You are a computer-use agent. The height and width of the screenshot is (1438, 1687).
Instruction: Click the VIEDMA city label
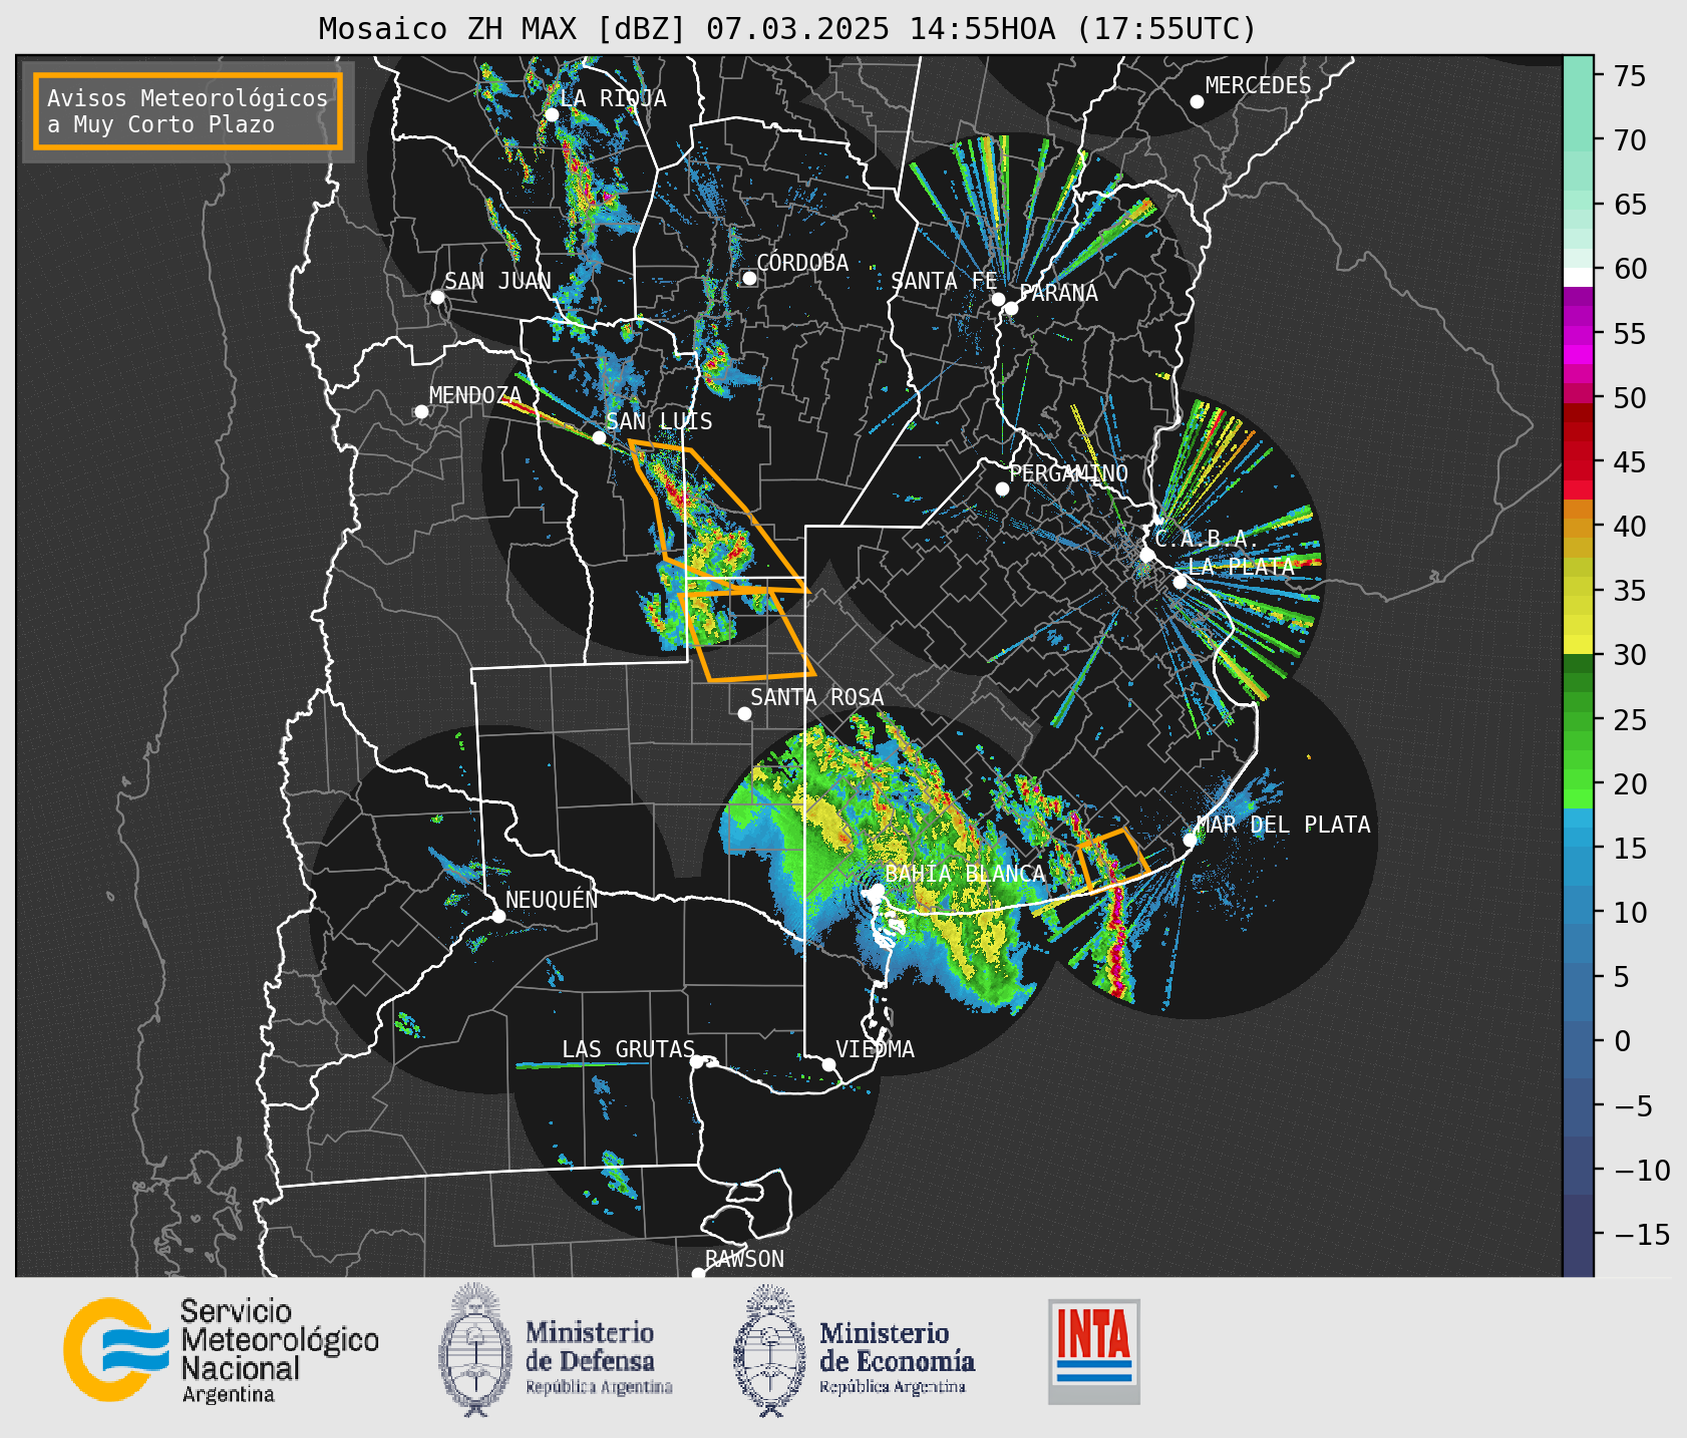click(875, 1049)
